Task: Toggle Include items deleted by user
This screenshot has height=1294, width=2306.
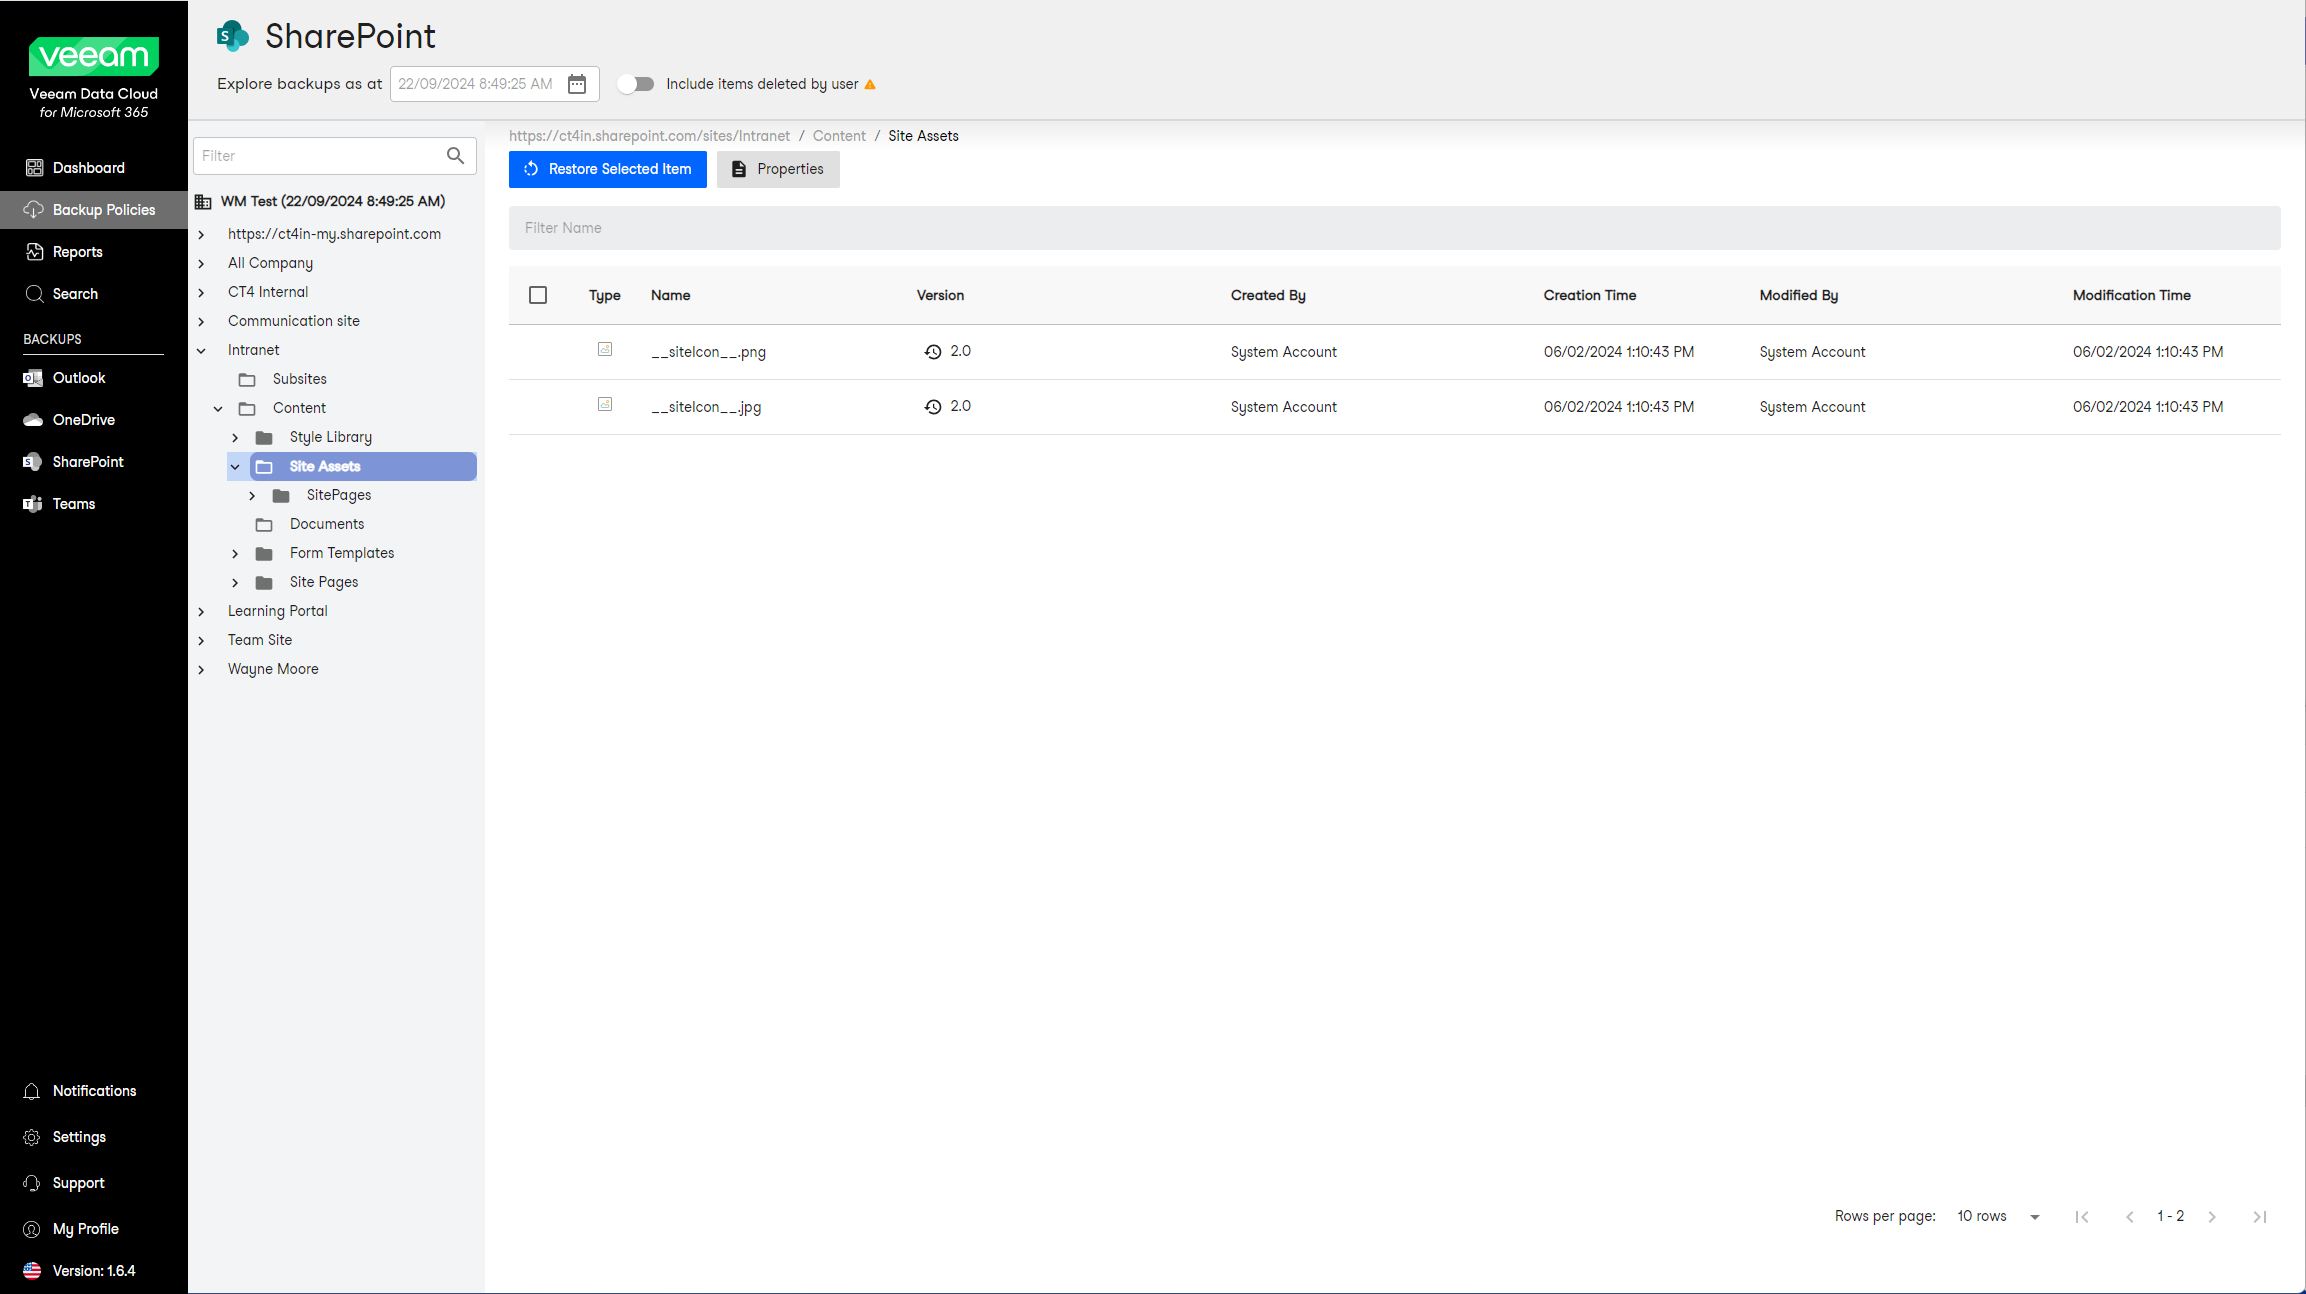Action: (x=636, y=84)
